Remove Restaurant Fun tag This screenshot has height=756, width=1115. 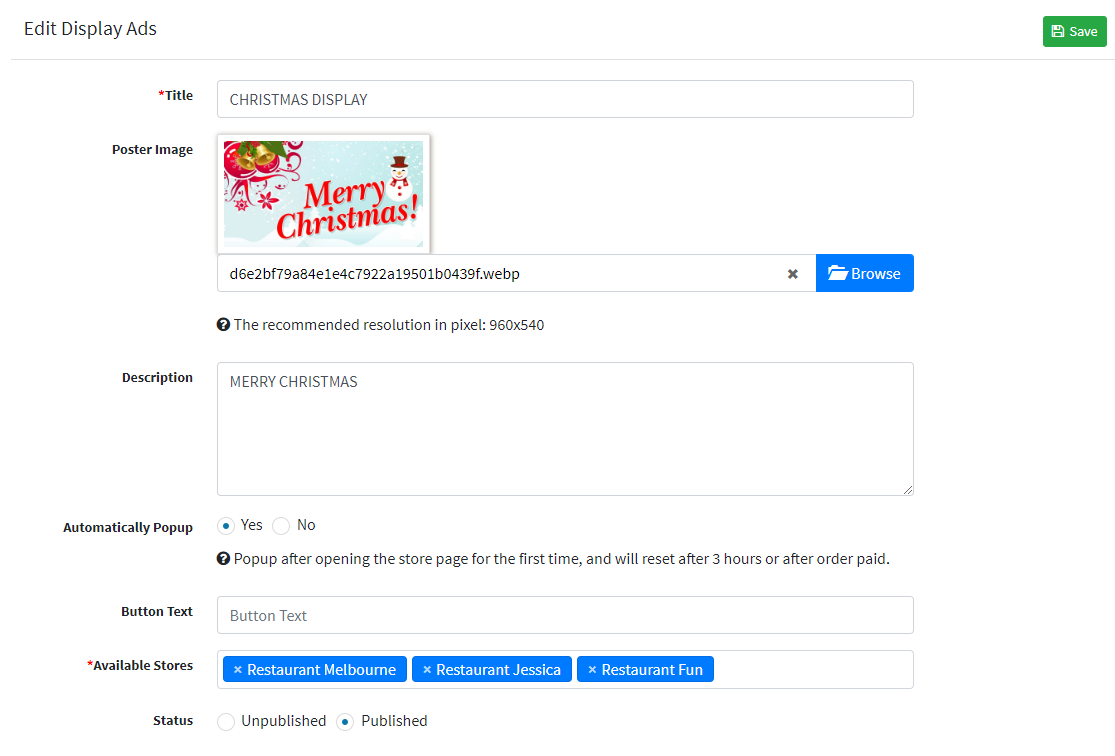592,670
